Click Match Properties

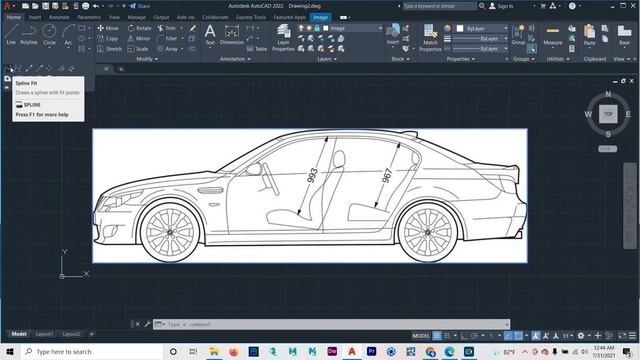pos(430,38)
